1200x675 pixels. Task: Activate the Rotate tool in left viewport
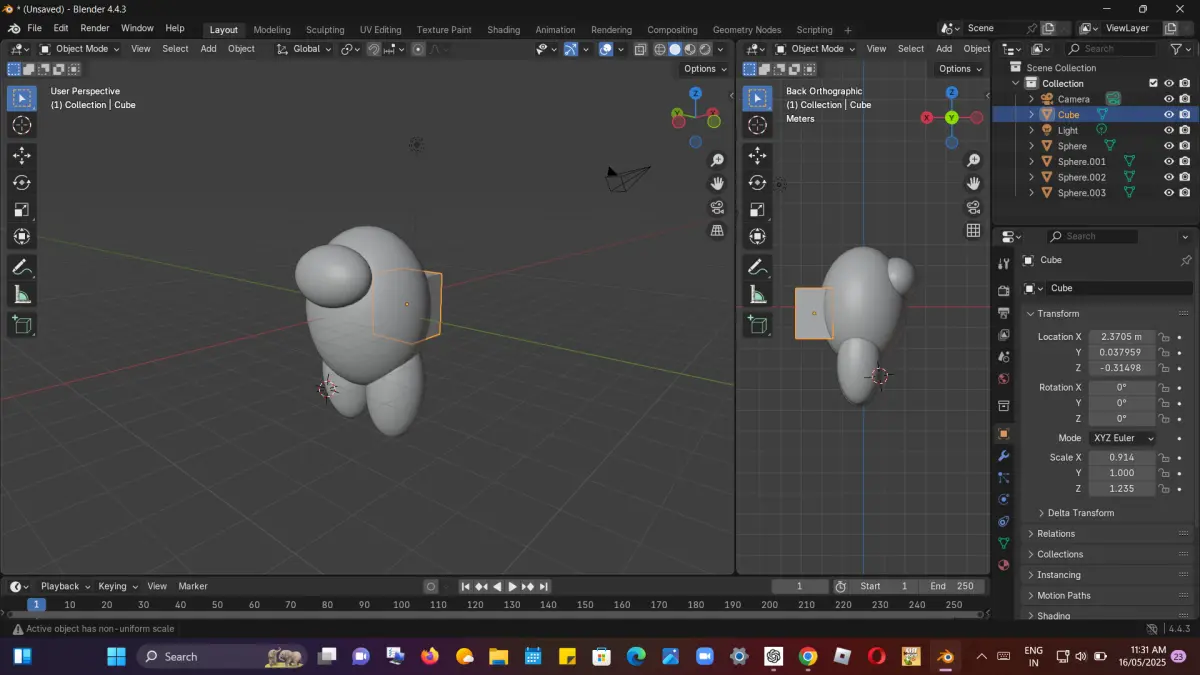(22, 182)
